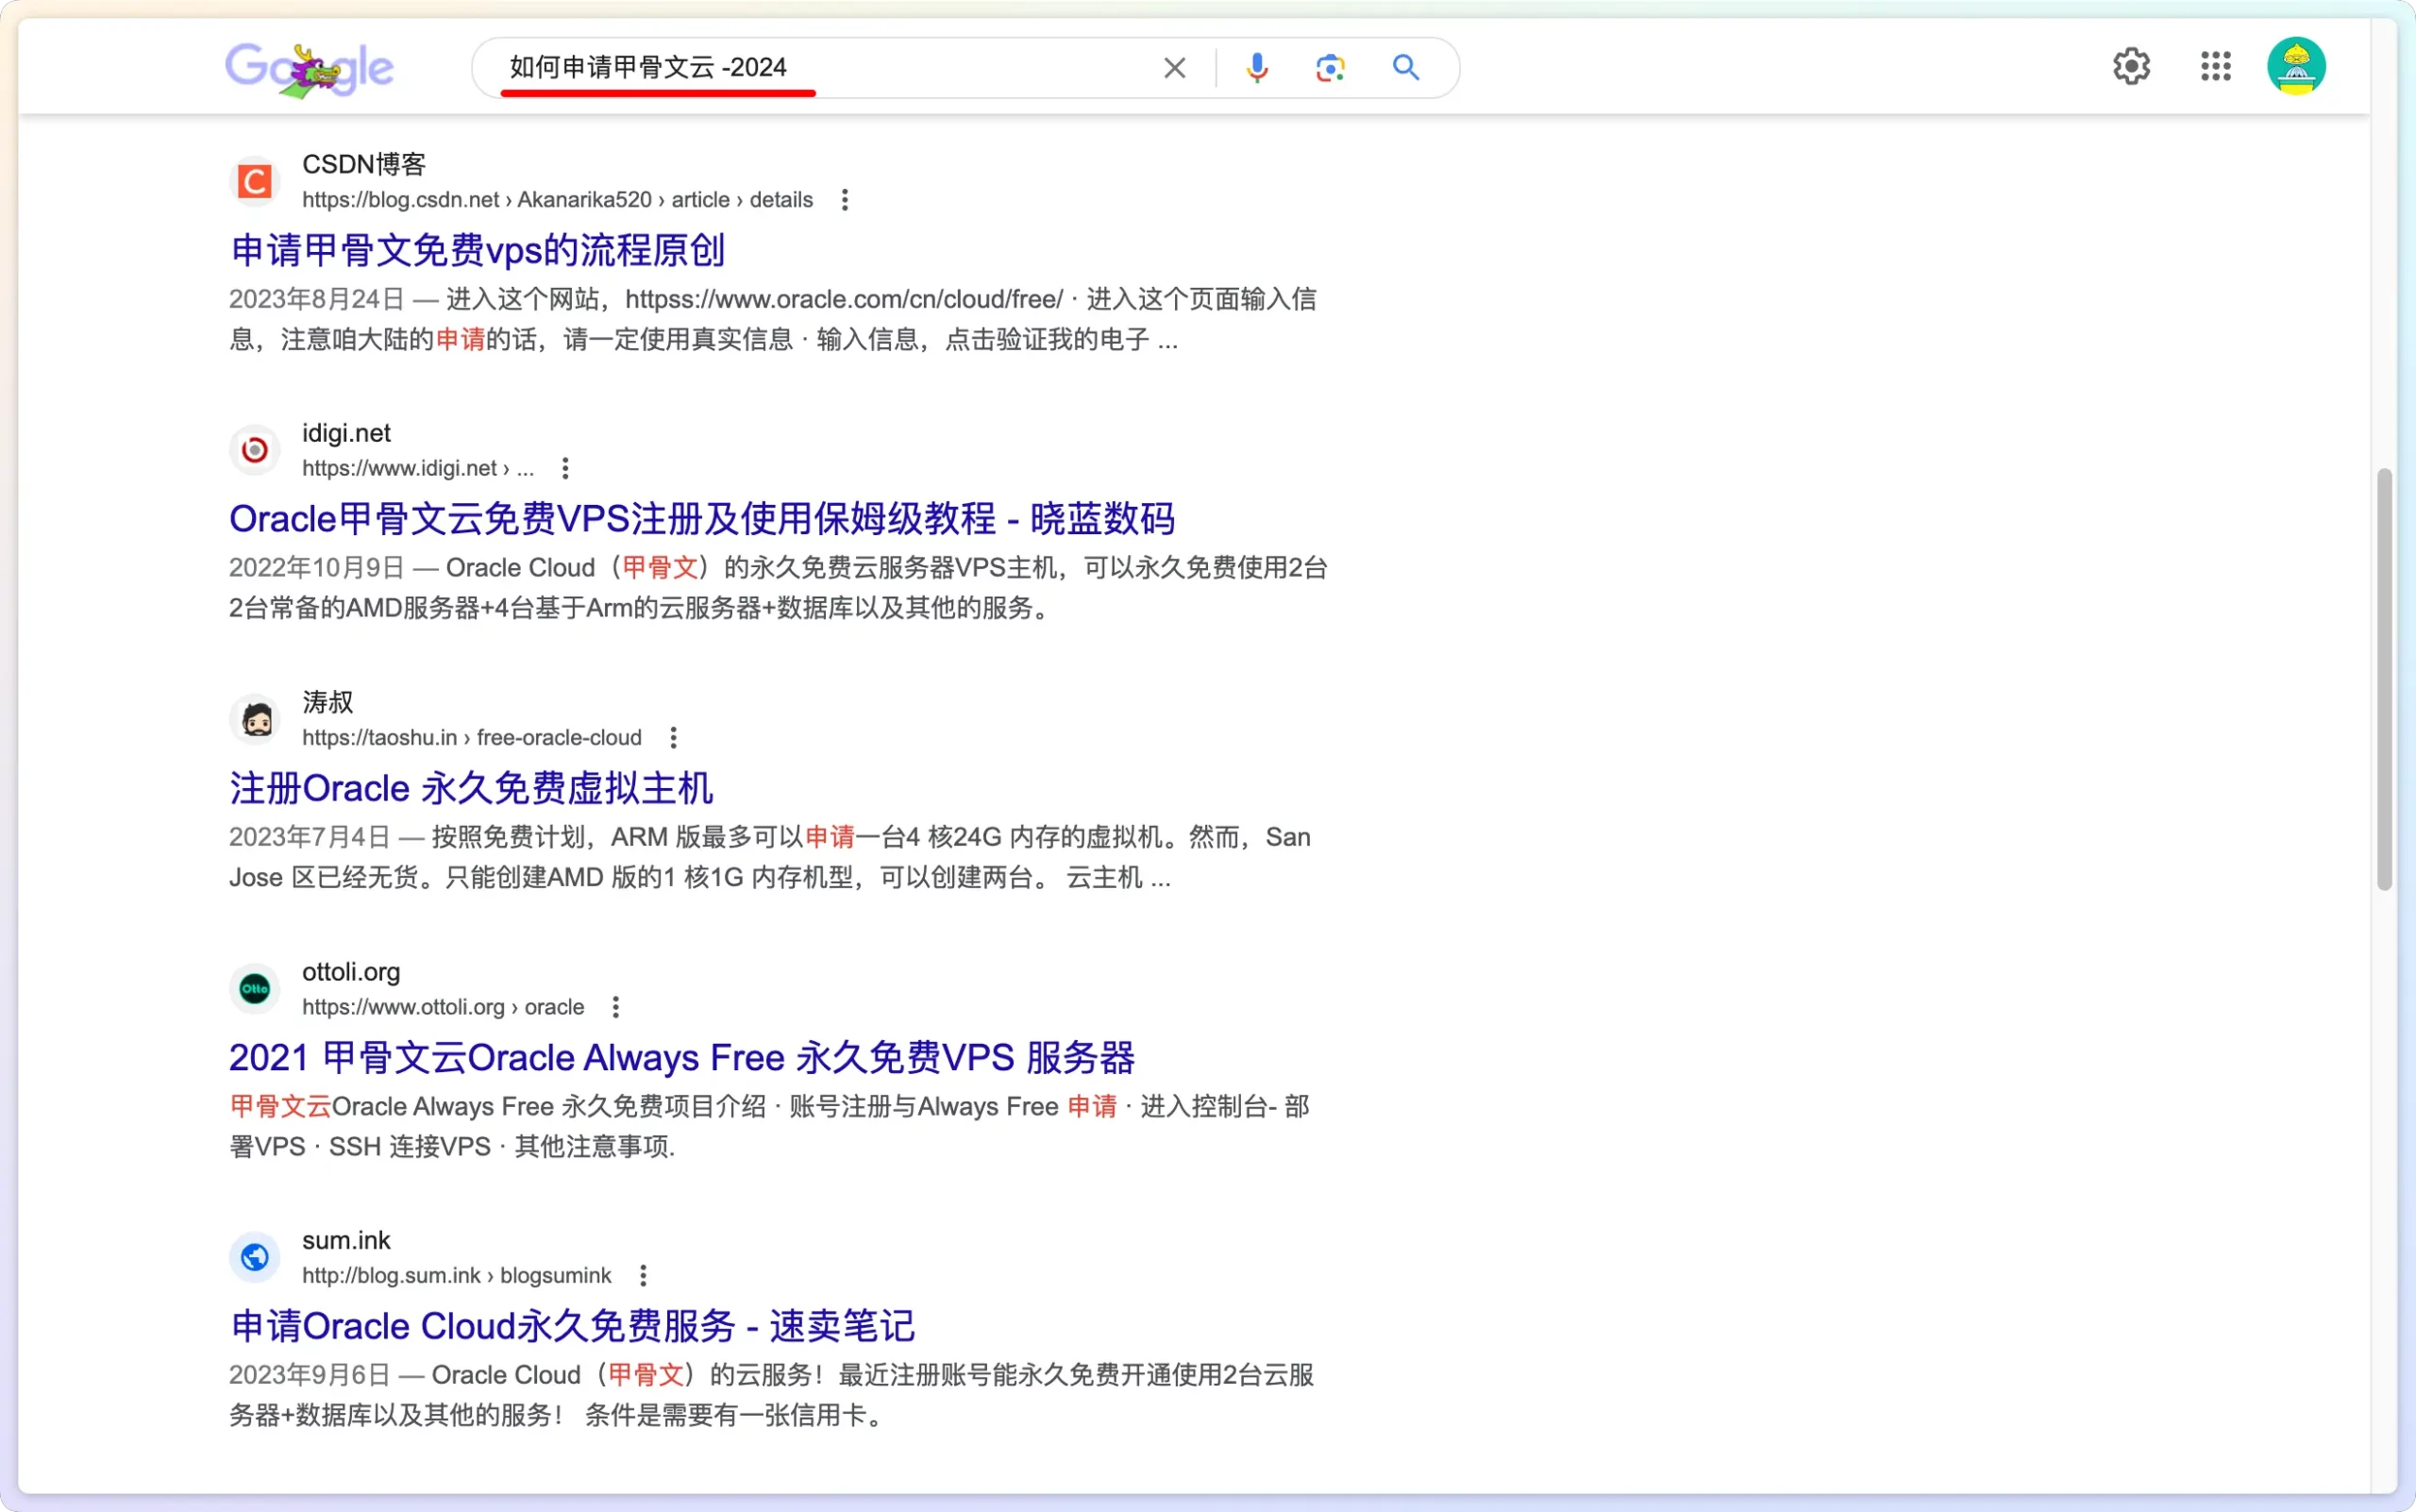The height and width of the screenshot is (1512, 2416).
Task: Click the 涛叔 site name
Action: point(328,702)
